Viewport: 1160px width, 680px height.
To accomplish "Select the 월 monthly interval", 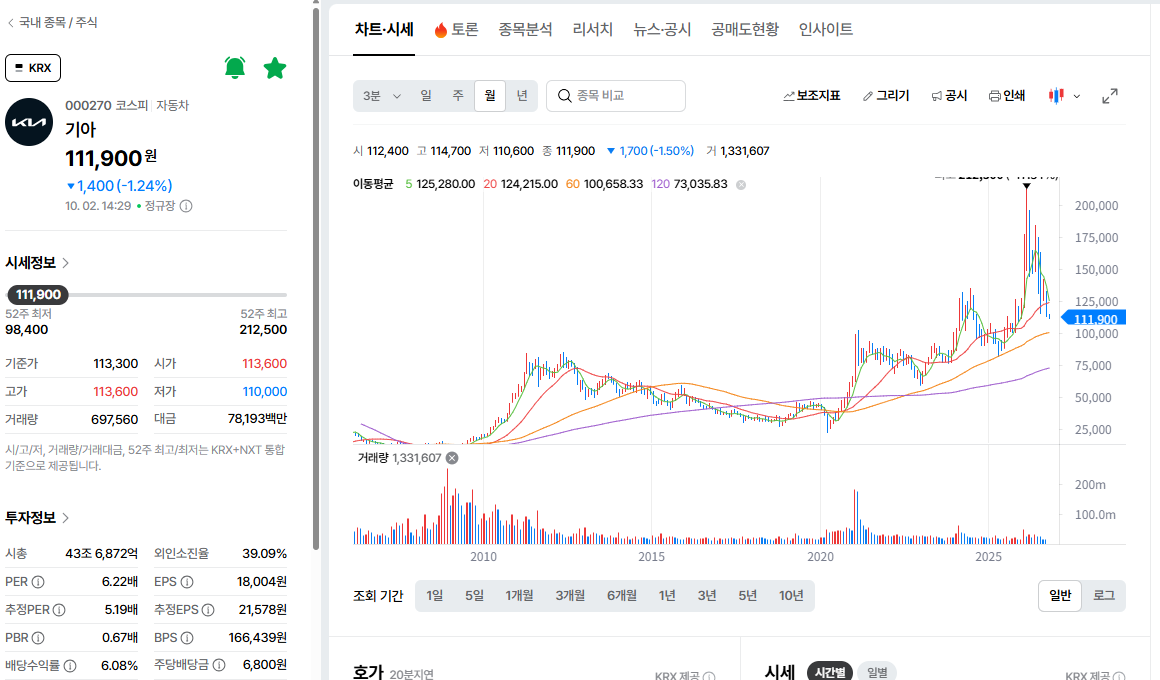I will (490, 95).
